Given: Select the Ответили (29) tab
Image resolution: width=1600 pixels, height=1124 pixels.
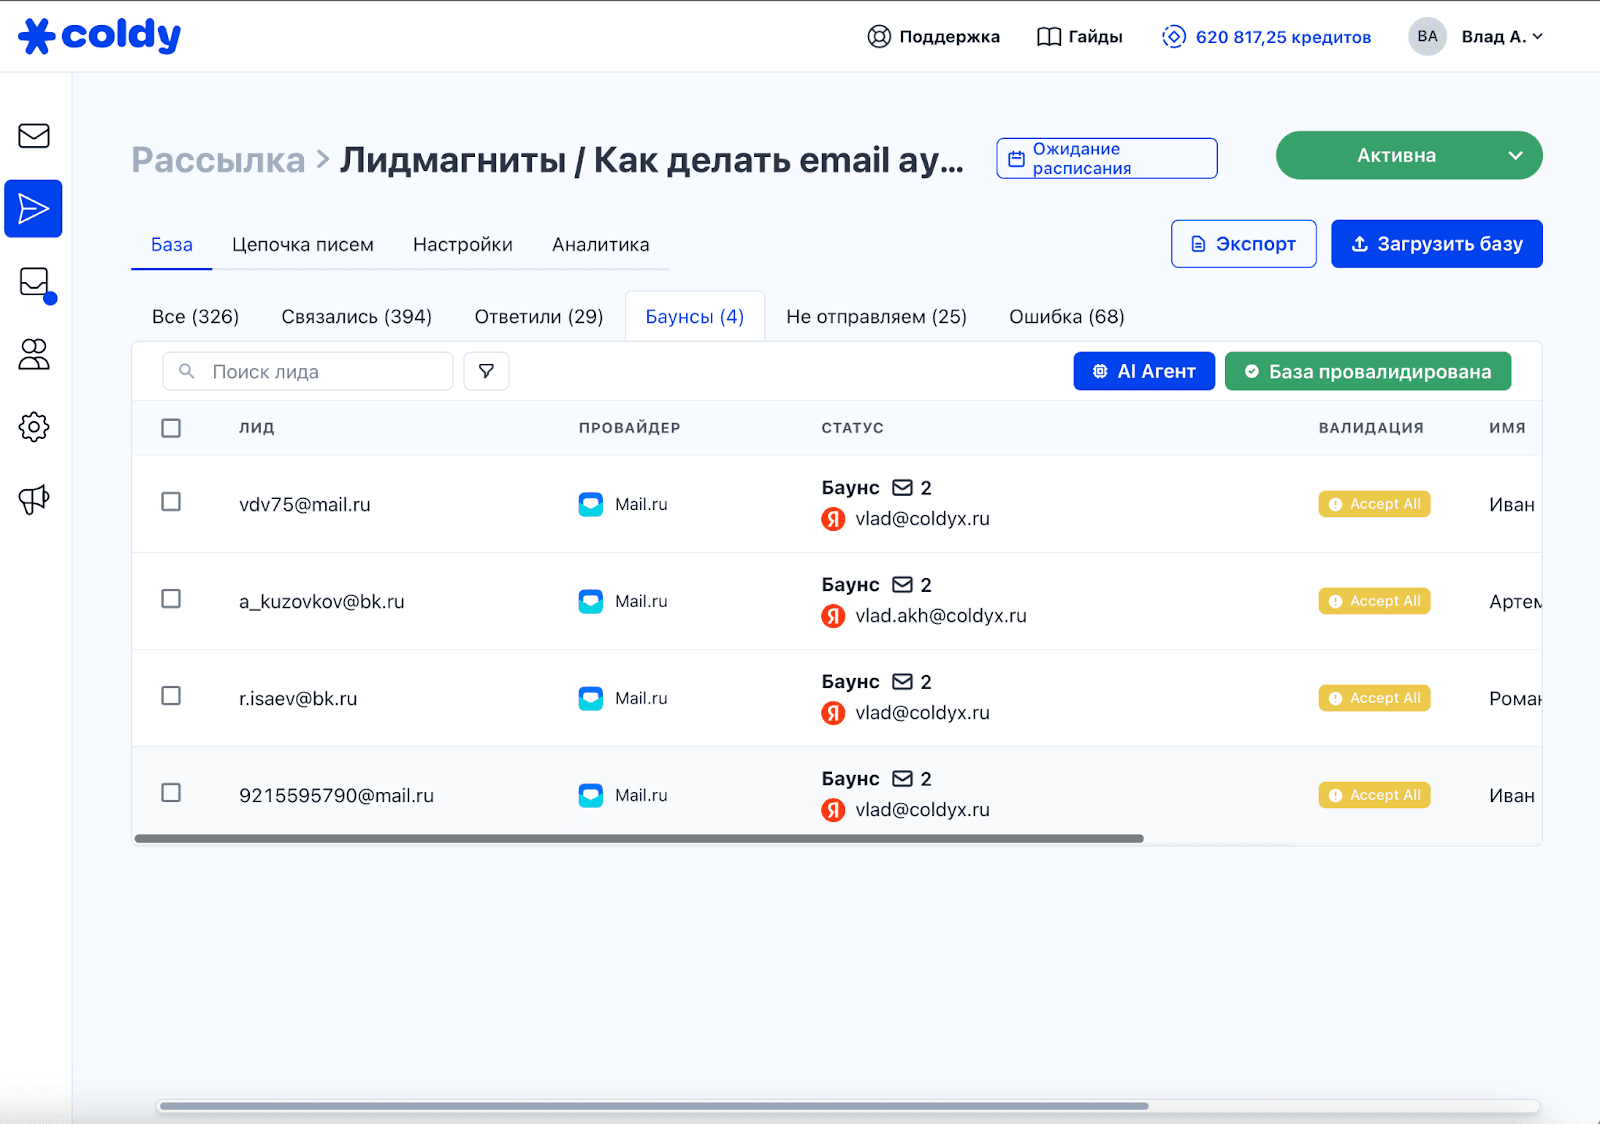Looking at the screenshot, I should pyautogui.click(x=538, y=317).
